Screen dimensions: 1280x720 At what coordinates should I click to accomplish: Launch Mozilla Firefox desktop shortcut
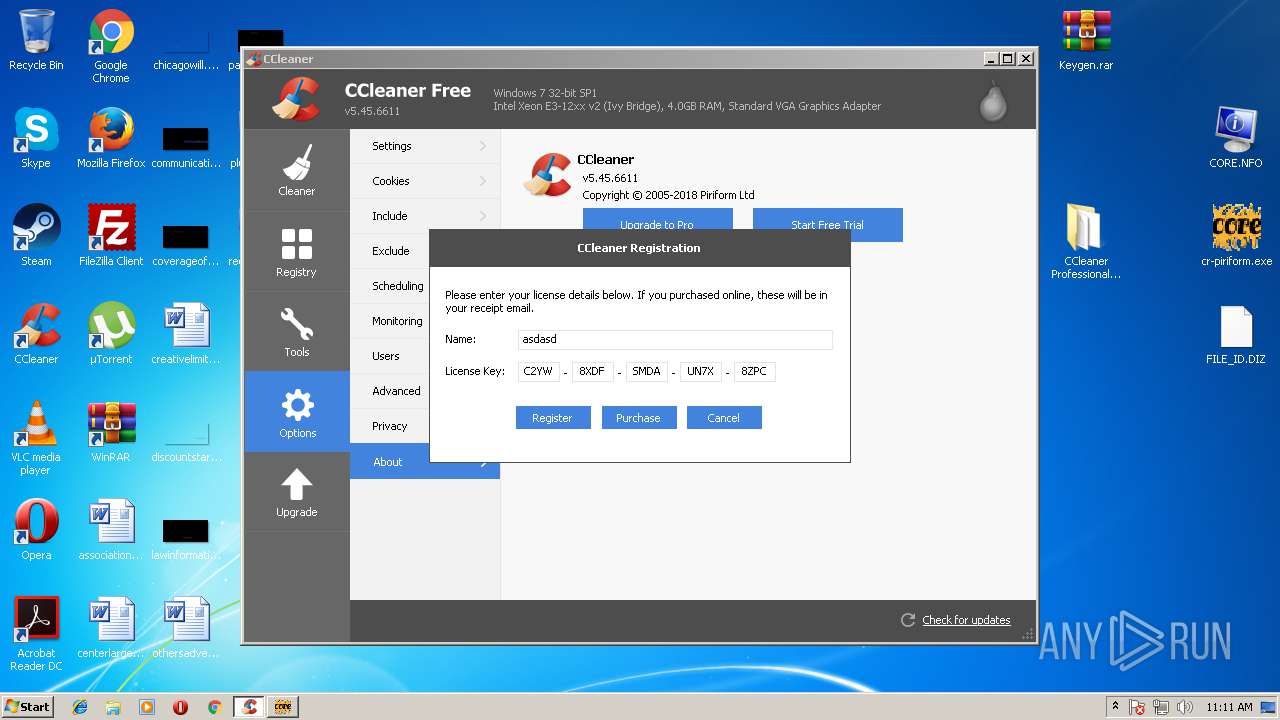tap(111, 138)
